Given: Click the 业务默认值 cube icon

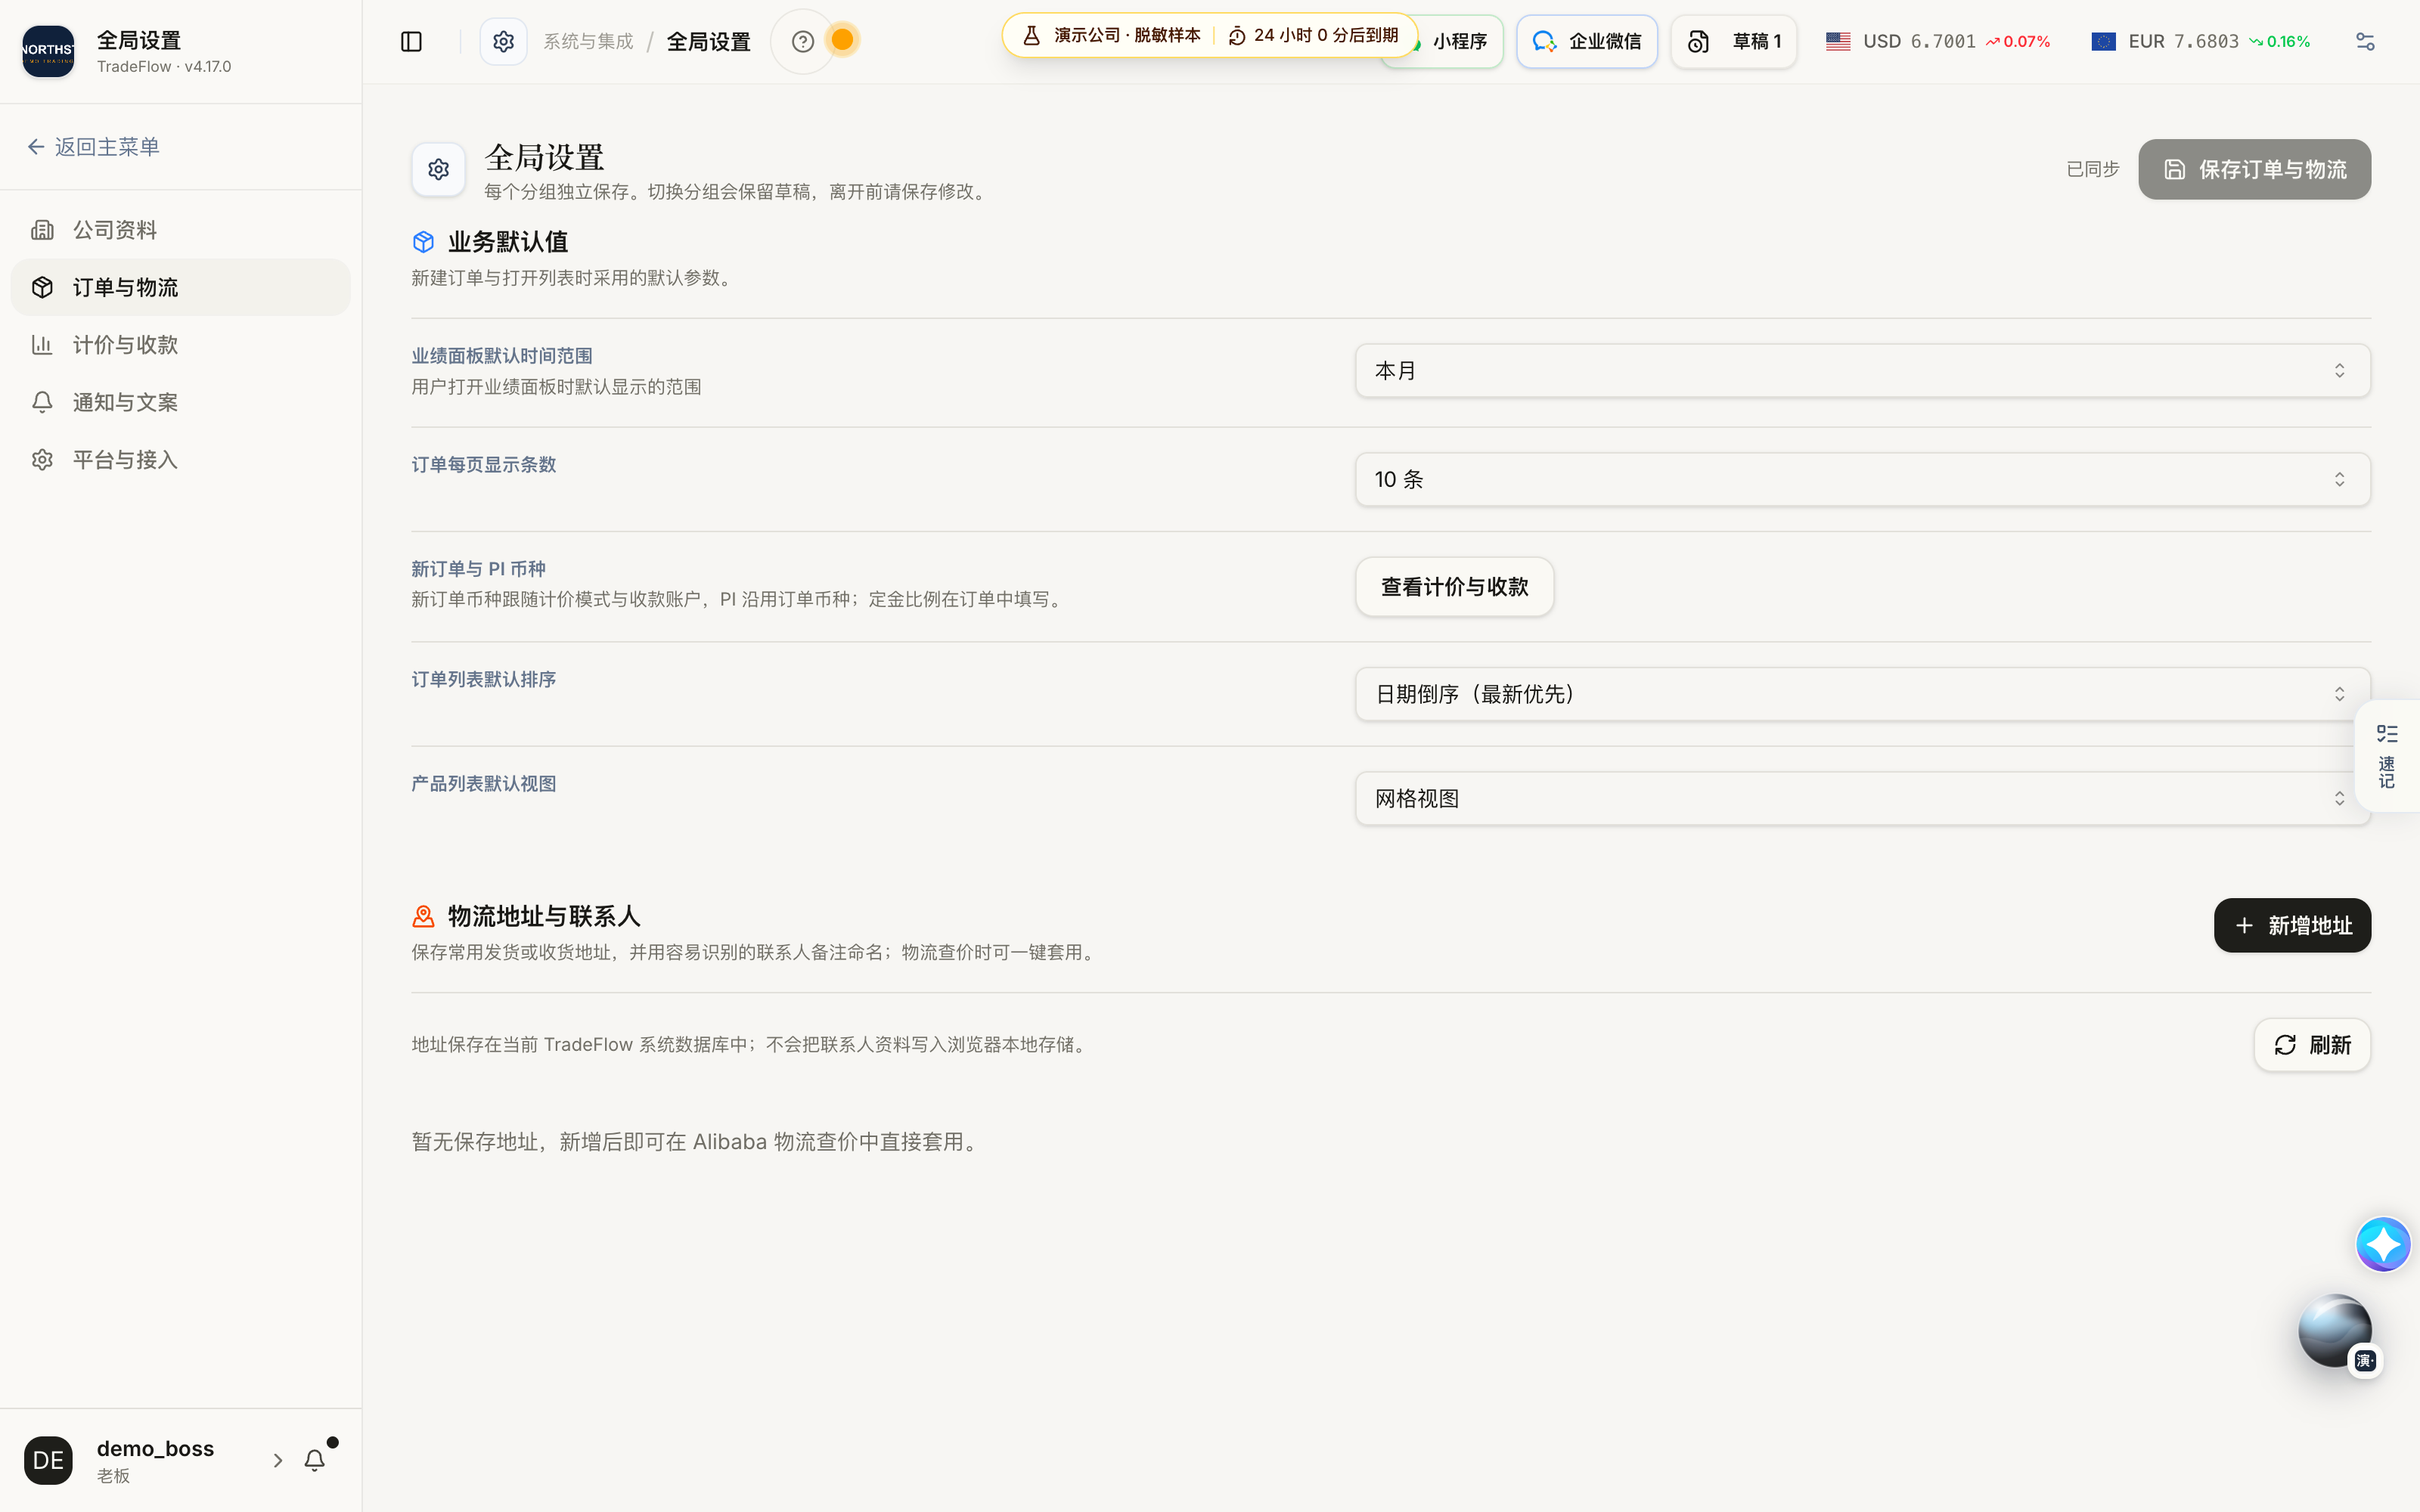Looking at the screenshot, I should [423, 242].
